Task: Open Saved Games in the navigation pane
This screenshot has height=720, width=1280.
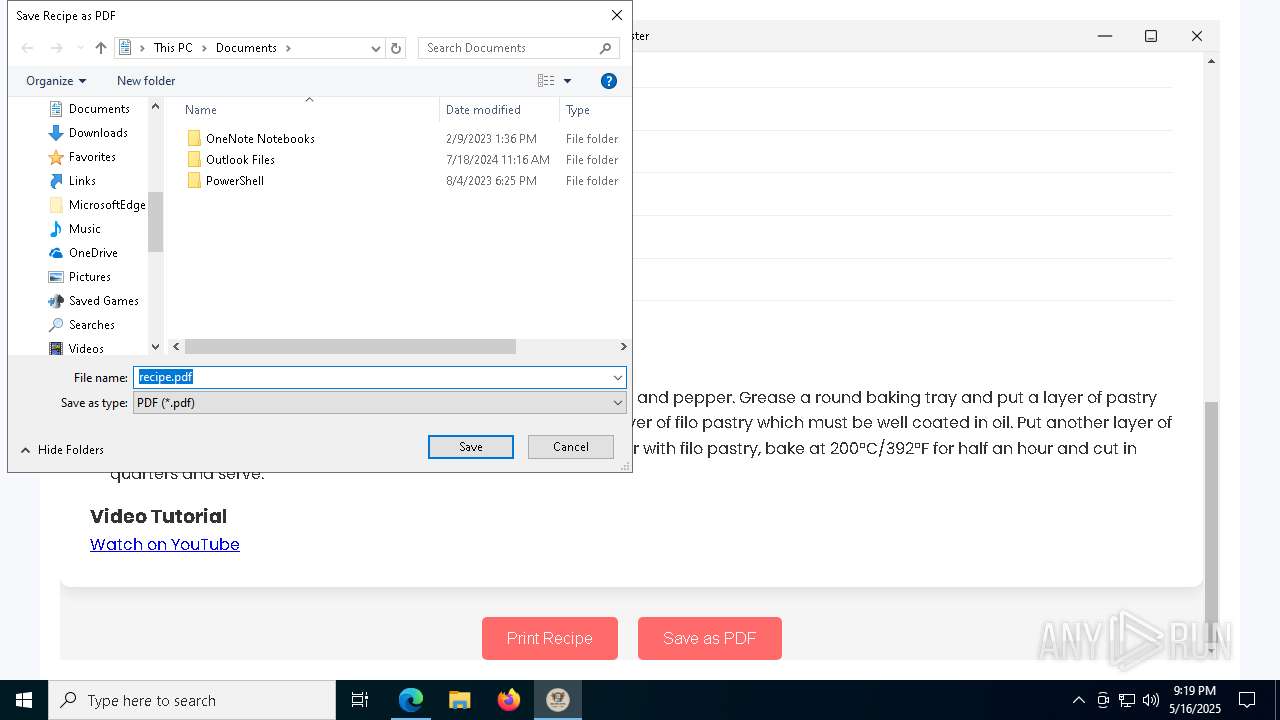Action: coord(103,301)
